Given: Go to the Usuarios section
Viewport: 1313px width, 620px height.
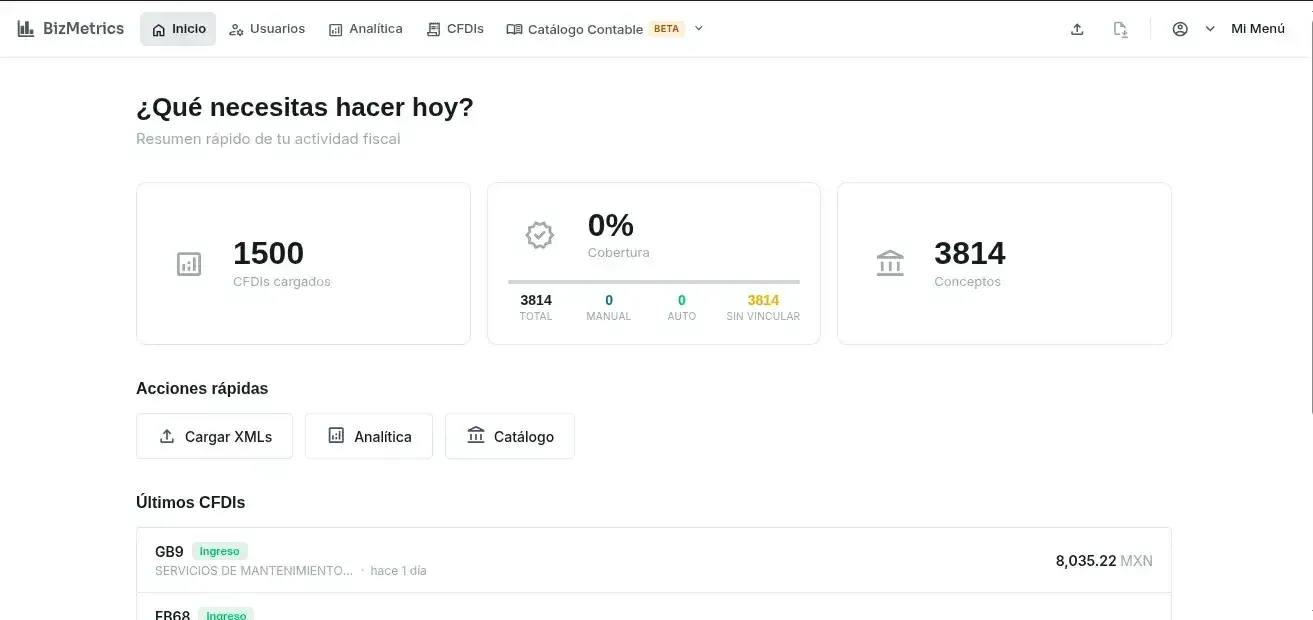Looking at the screenshot, I should click(267, 29).
